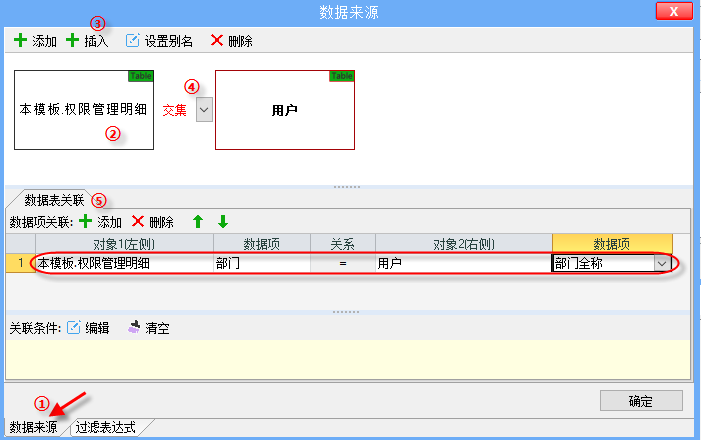Click the 本模板.权限管理明细 cell in row 1

[124, 263]
